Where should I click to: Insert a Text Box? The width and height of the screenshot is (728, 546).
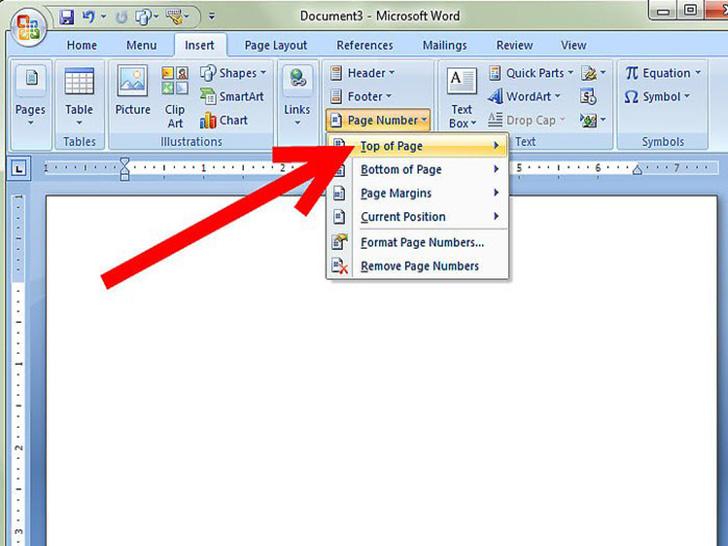pos(462,98)
